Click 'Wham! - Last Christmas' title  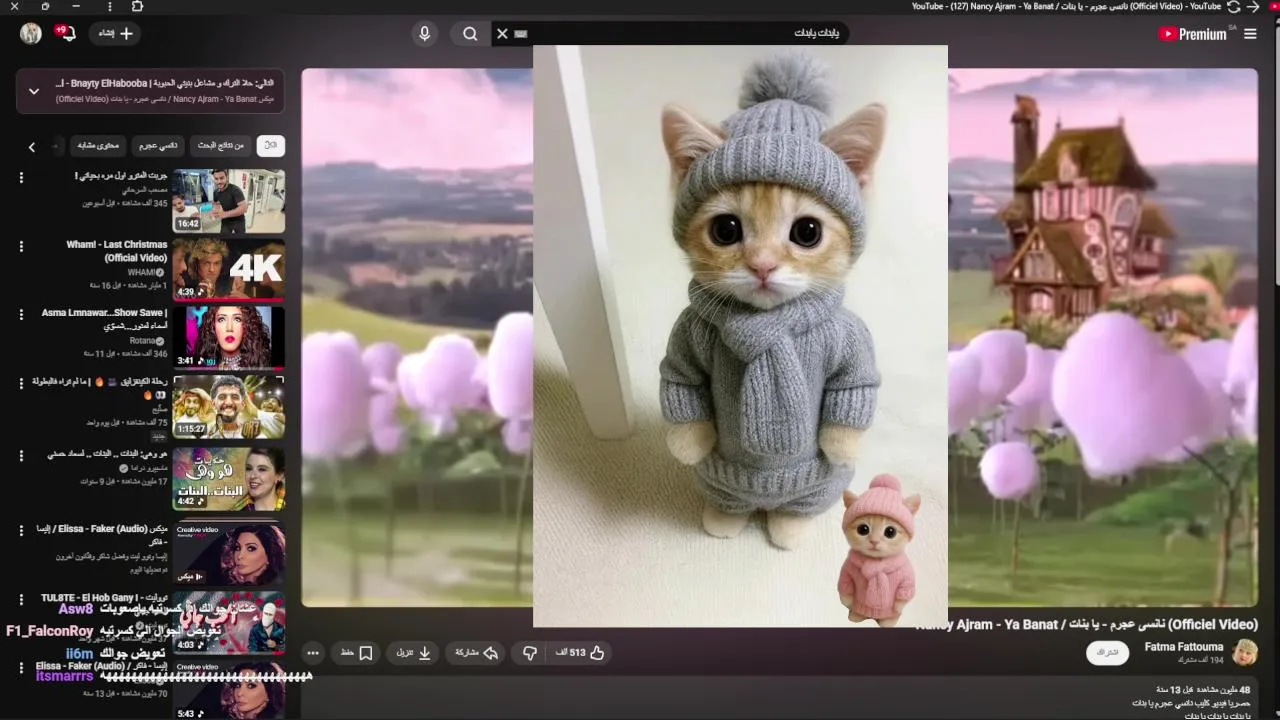[x=117, y=251]
